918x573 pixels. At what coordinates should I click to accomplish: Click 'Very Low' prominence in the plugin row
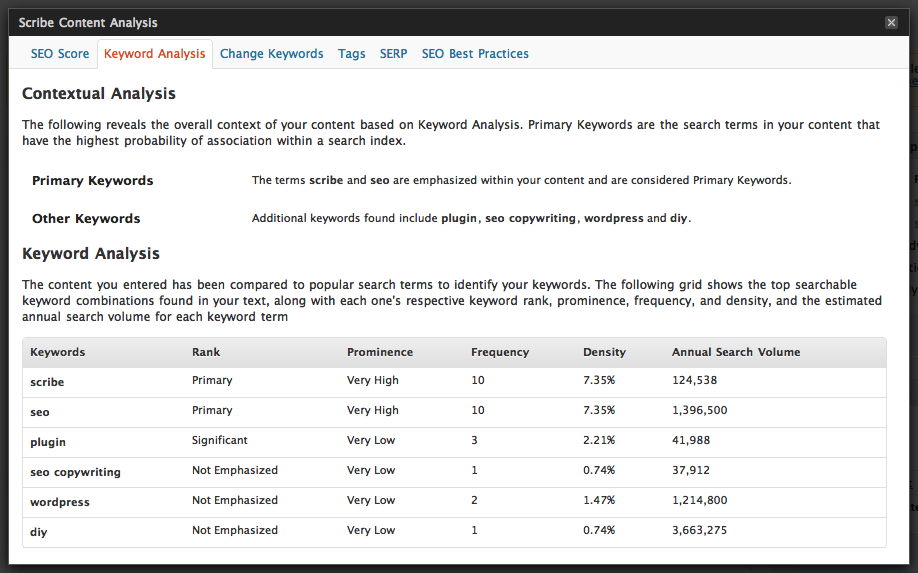click(x=371, y=440)
